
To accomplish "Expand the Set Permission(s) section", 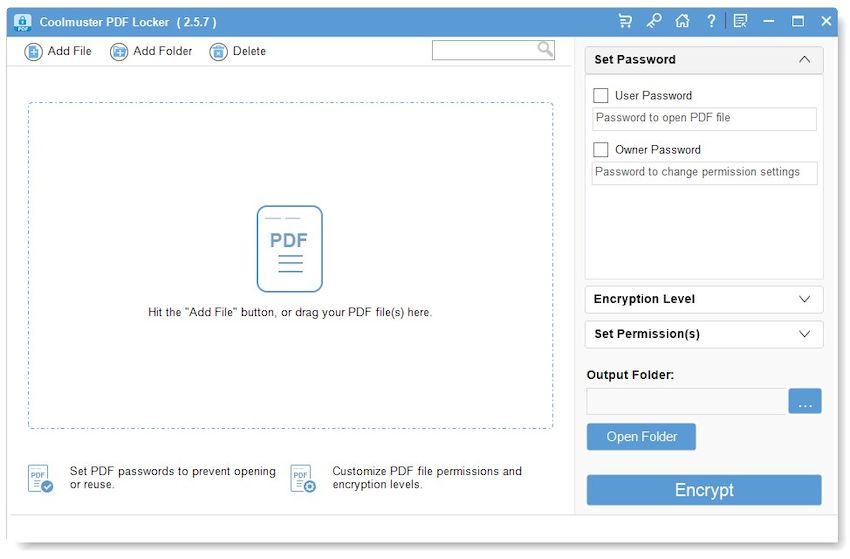I will pyautogui.click(x=704, y=334).
